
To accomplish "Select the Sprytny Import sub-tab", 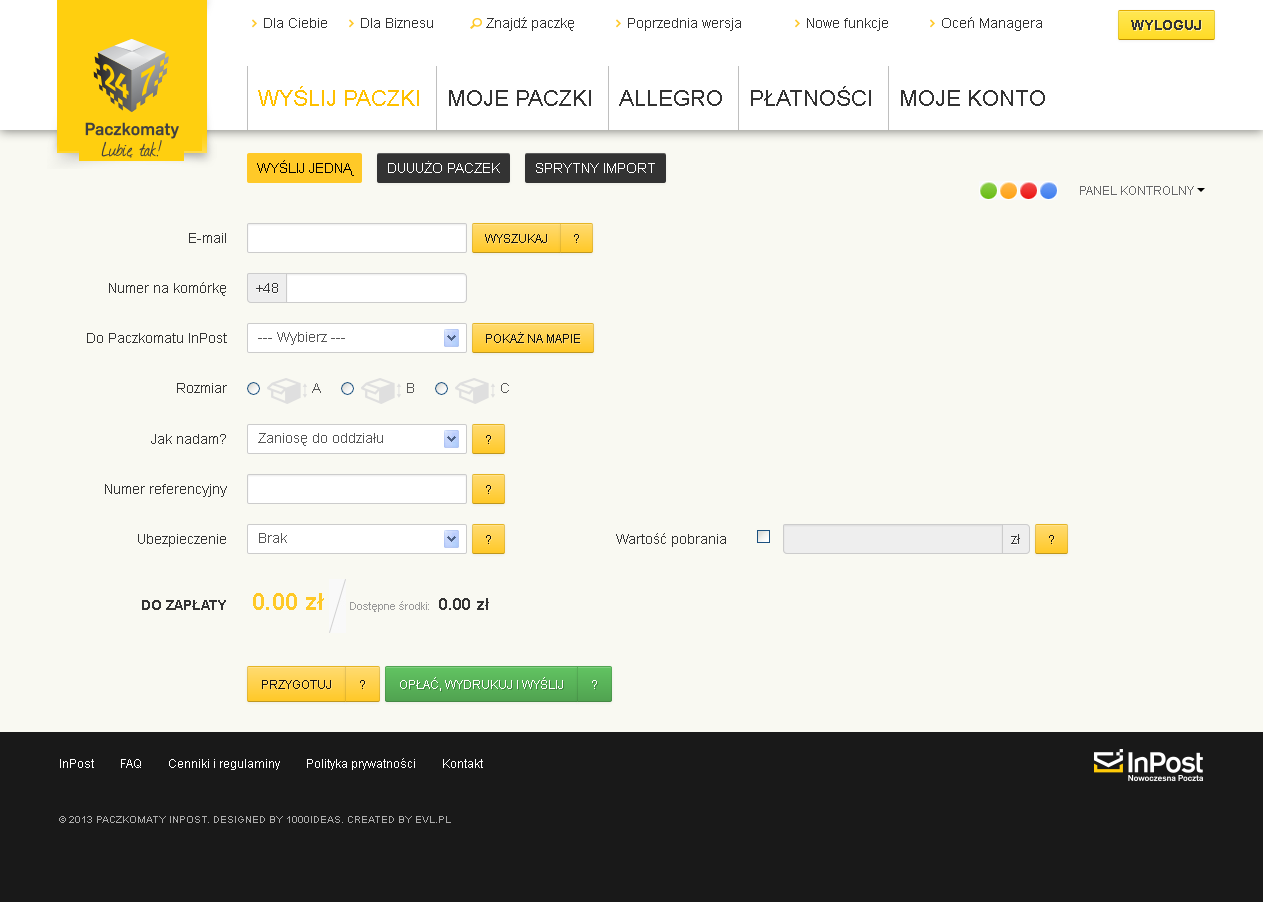I will click(595, 168).
